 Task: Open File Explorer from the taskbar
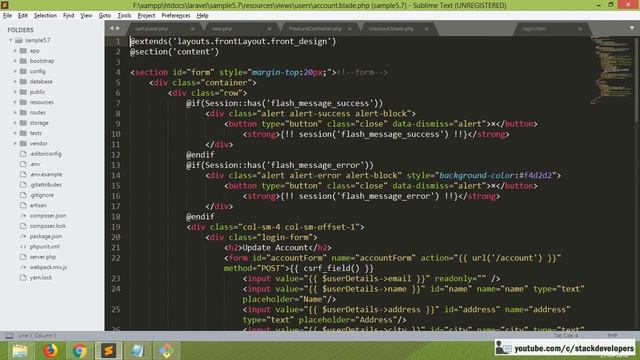pos(20,351)
